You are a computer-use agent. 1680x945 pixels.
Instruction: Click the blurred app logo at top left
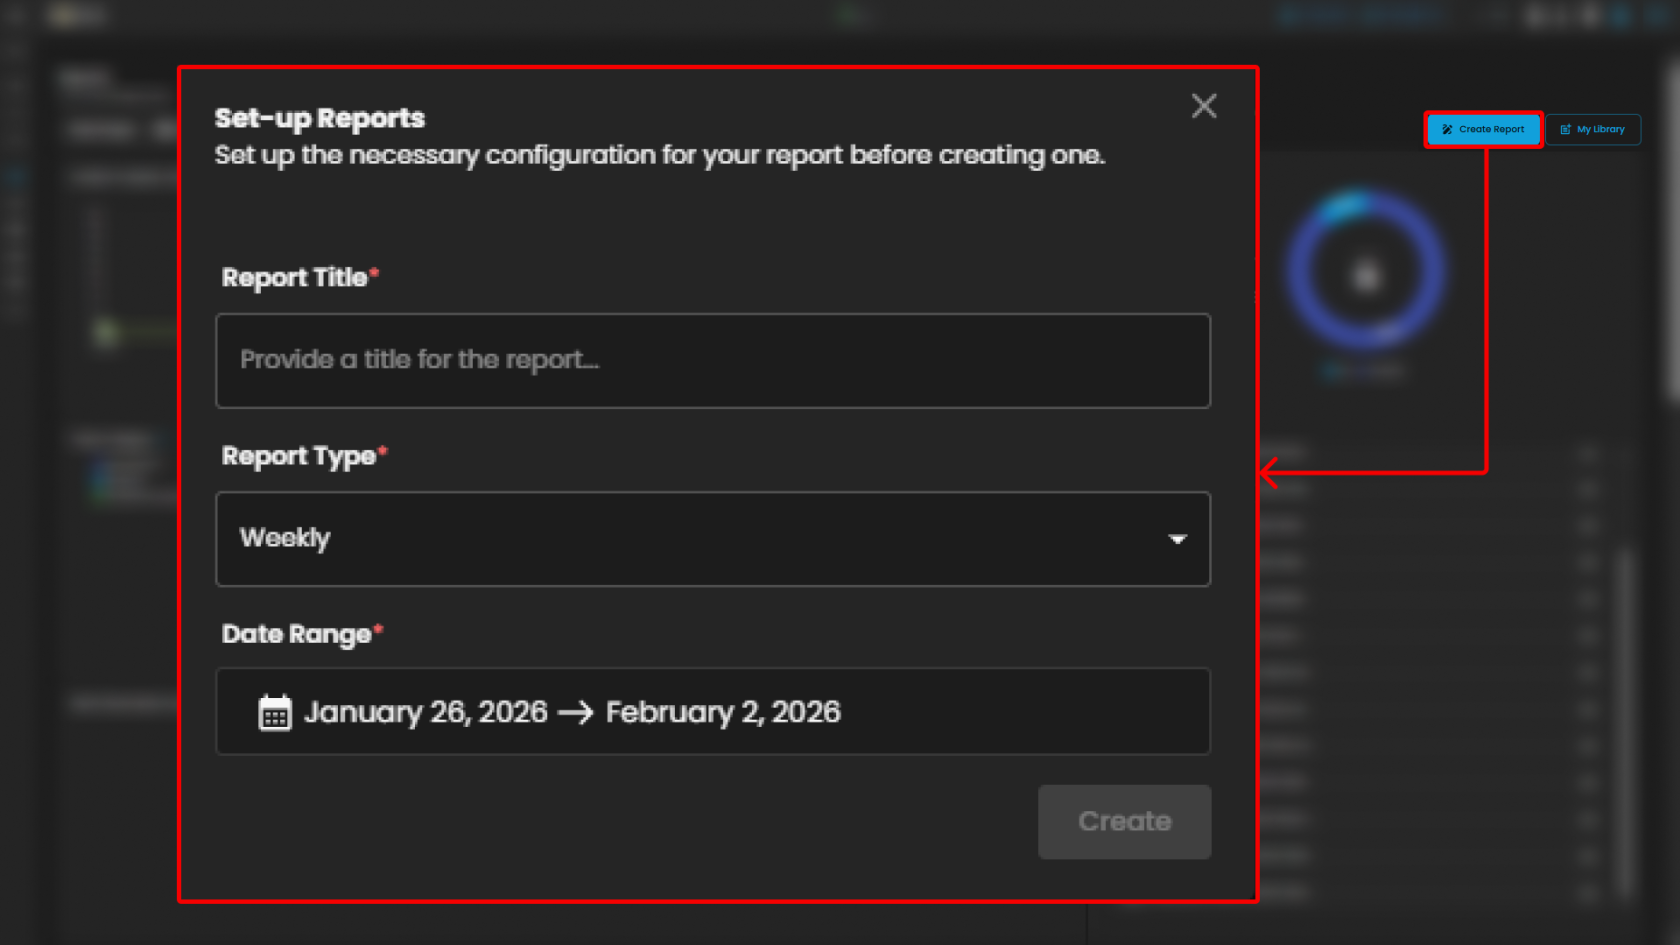click(76, 15)
